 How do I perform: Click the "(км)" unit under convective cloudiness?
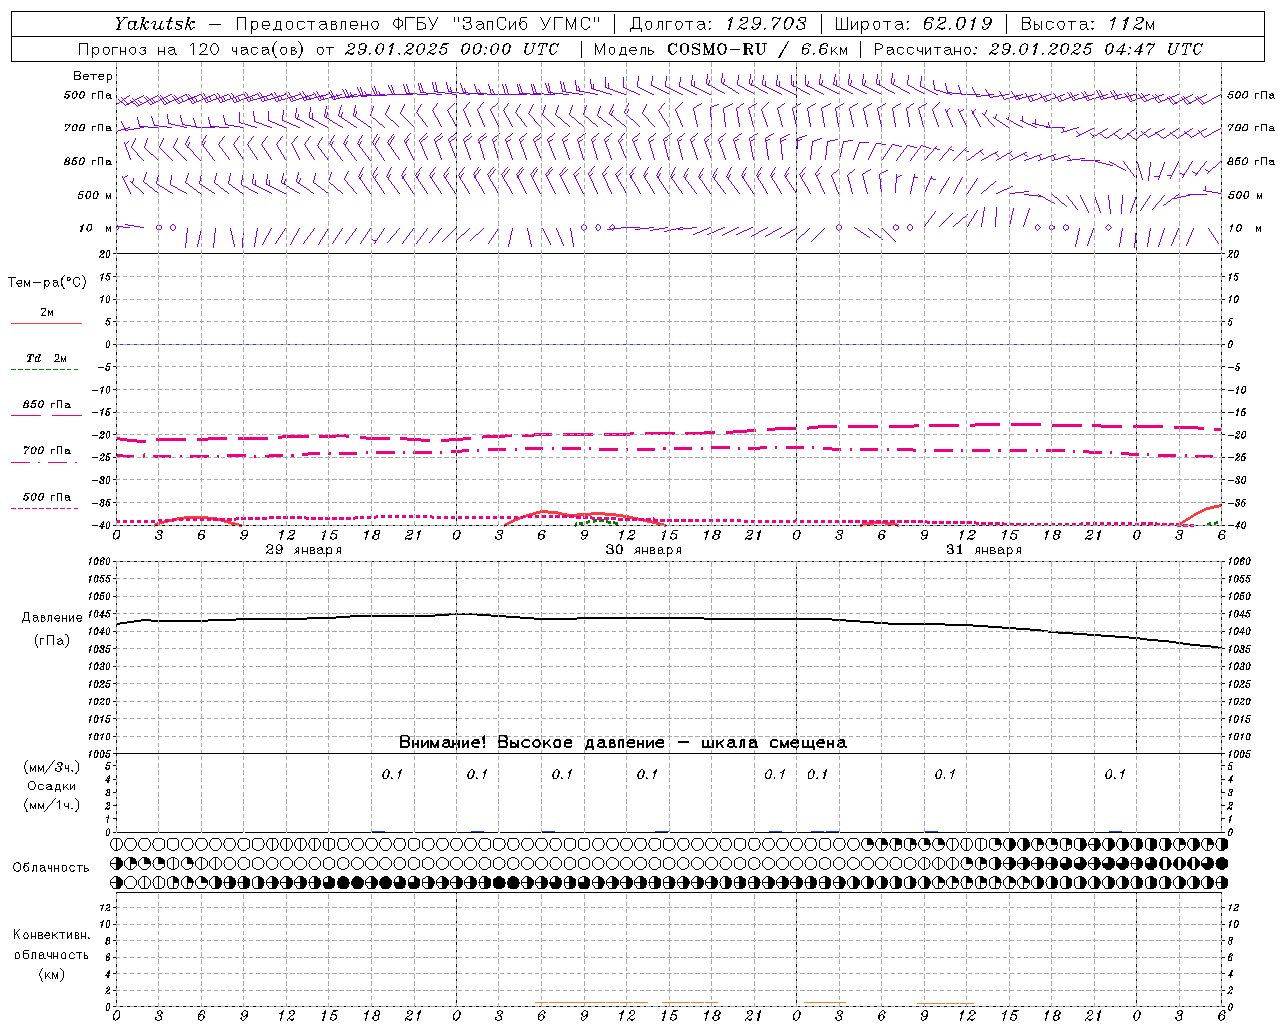click(52, 974)
